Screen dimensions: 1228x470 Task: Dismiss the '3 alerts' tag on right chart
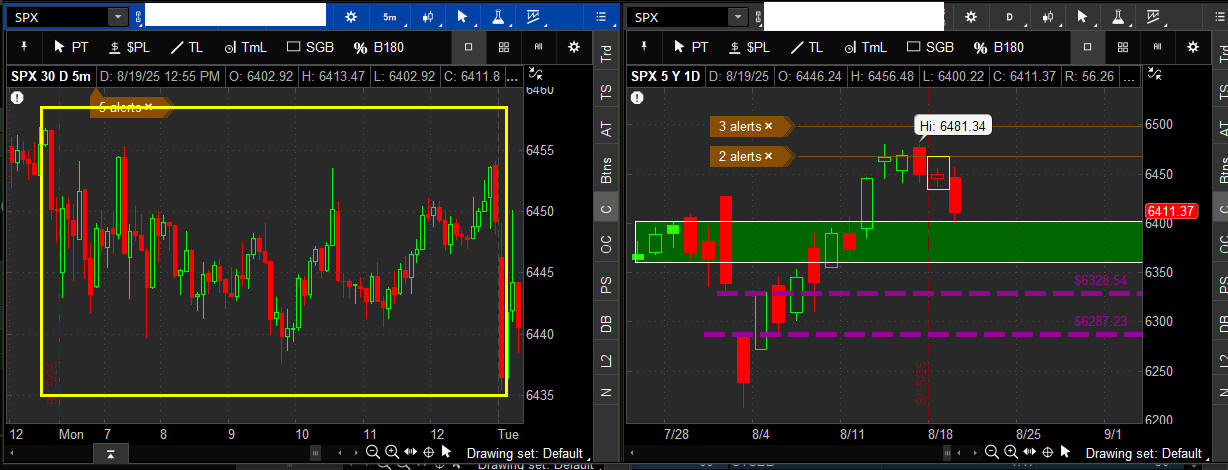point(769,126)
